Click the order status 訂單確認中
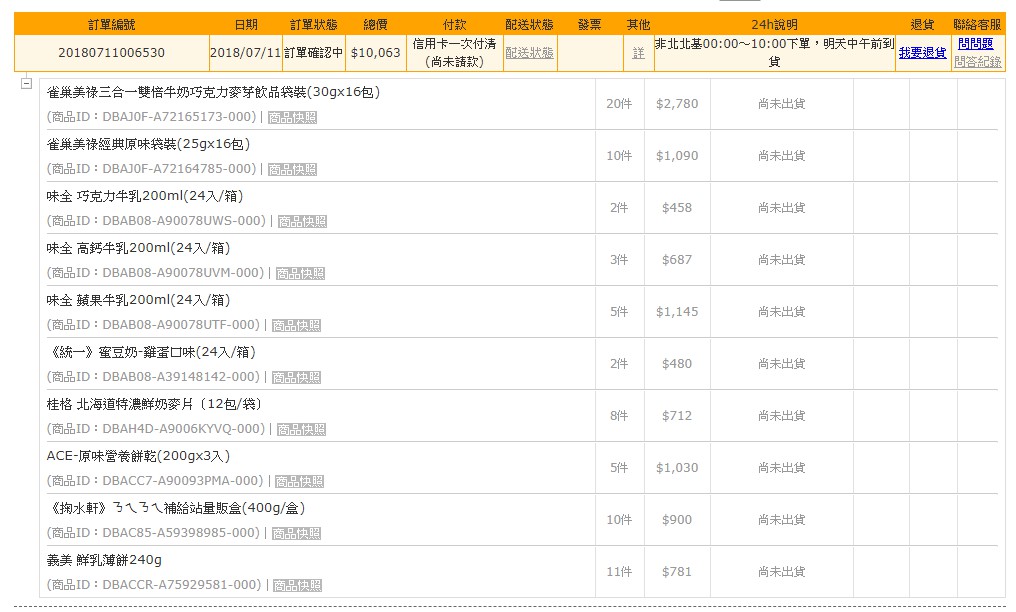 (x=314, y=52)
